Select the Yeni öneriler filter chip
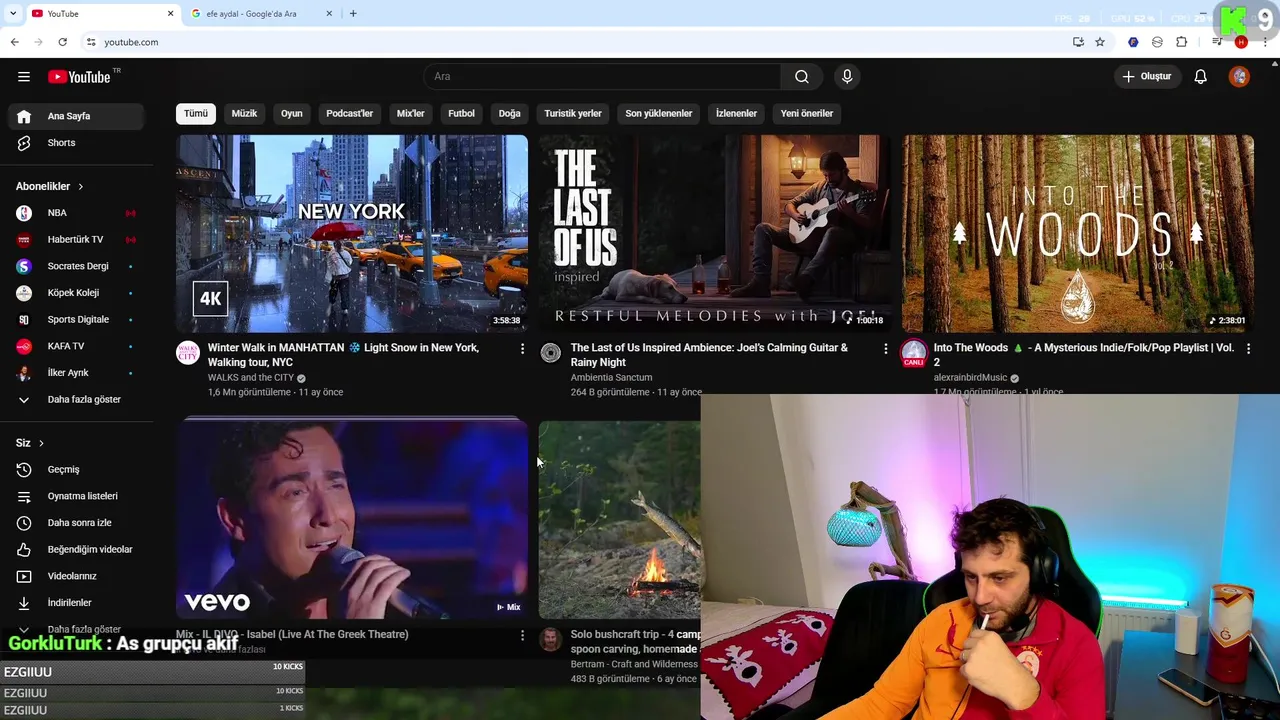Viewport: 1280px width, 720px height. pos(807,113)
